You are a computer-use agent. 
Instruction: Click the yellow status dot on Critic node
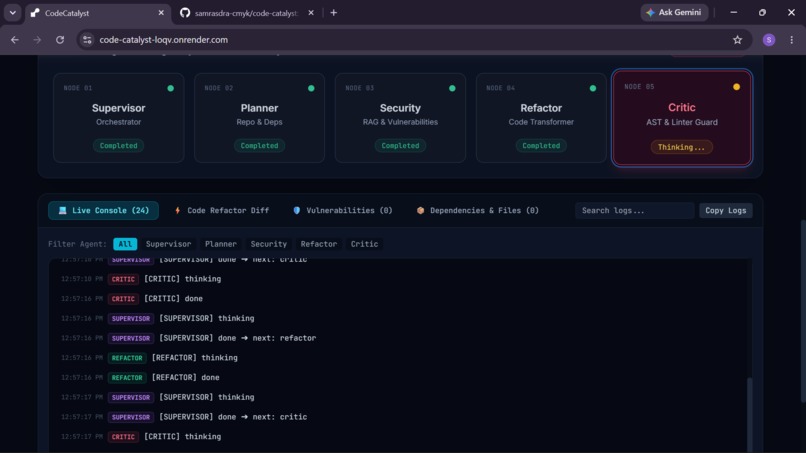737,87
